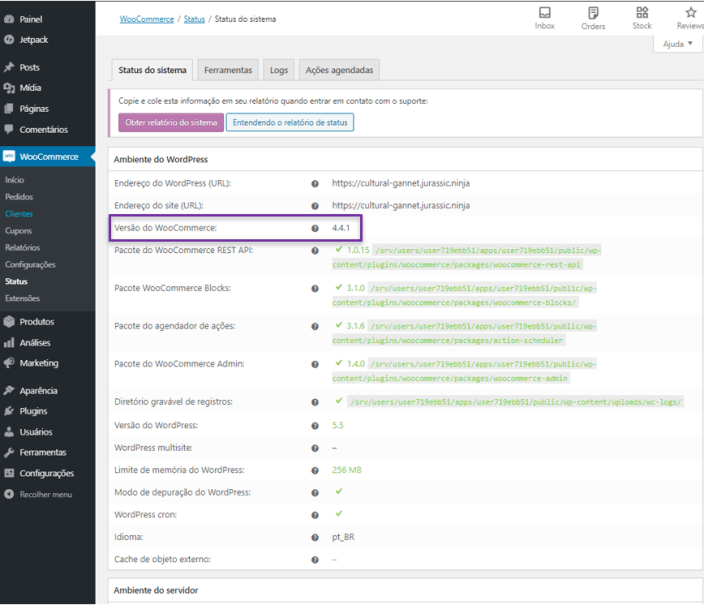Click the Jetpack sidebar icon
Image resolution: width=704 pixels, height=605 pixels.
9,40
